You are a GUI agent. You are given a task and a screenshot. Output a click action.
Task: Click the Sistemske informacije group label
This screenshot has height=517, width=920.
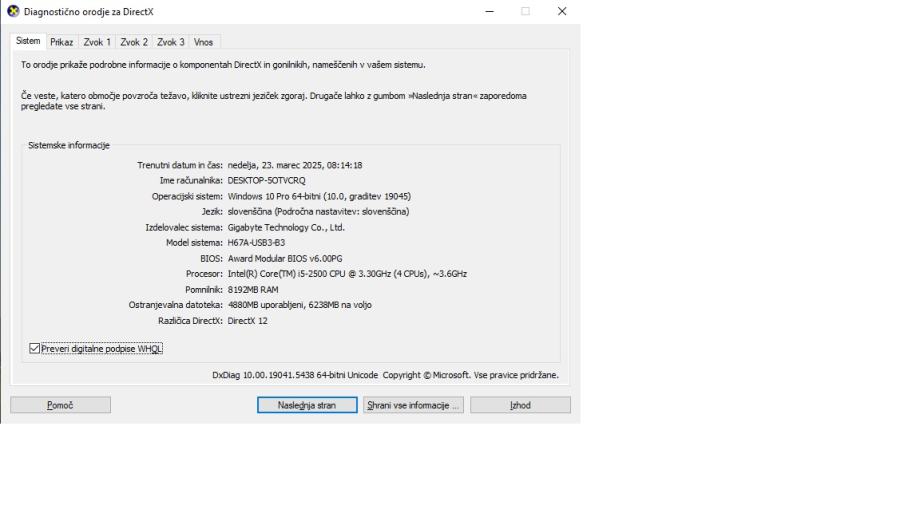click(x=69, y=146)
